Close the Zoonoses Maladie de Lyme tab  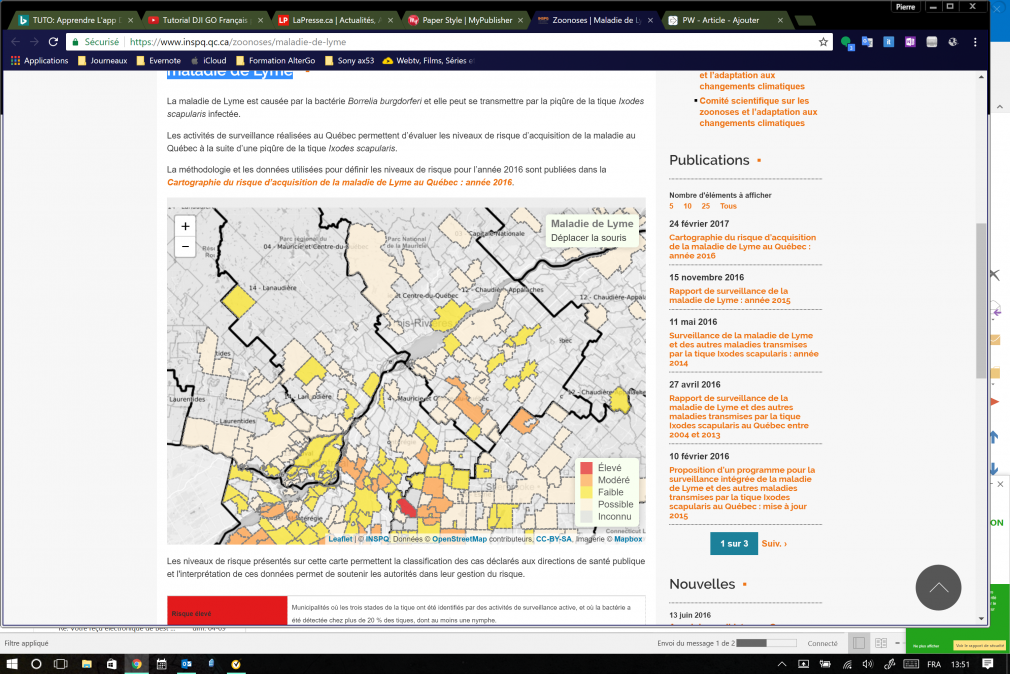[651, 20]
